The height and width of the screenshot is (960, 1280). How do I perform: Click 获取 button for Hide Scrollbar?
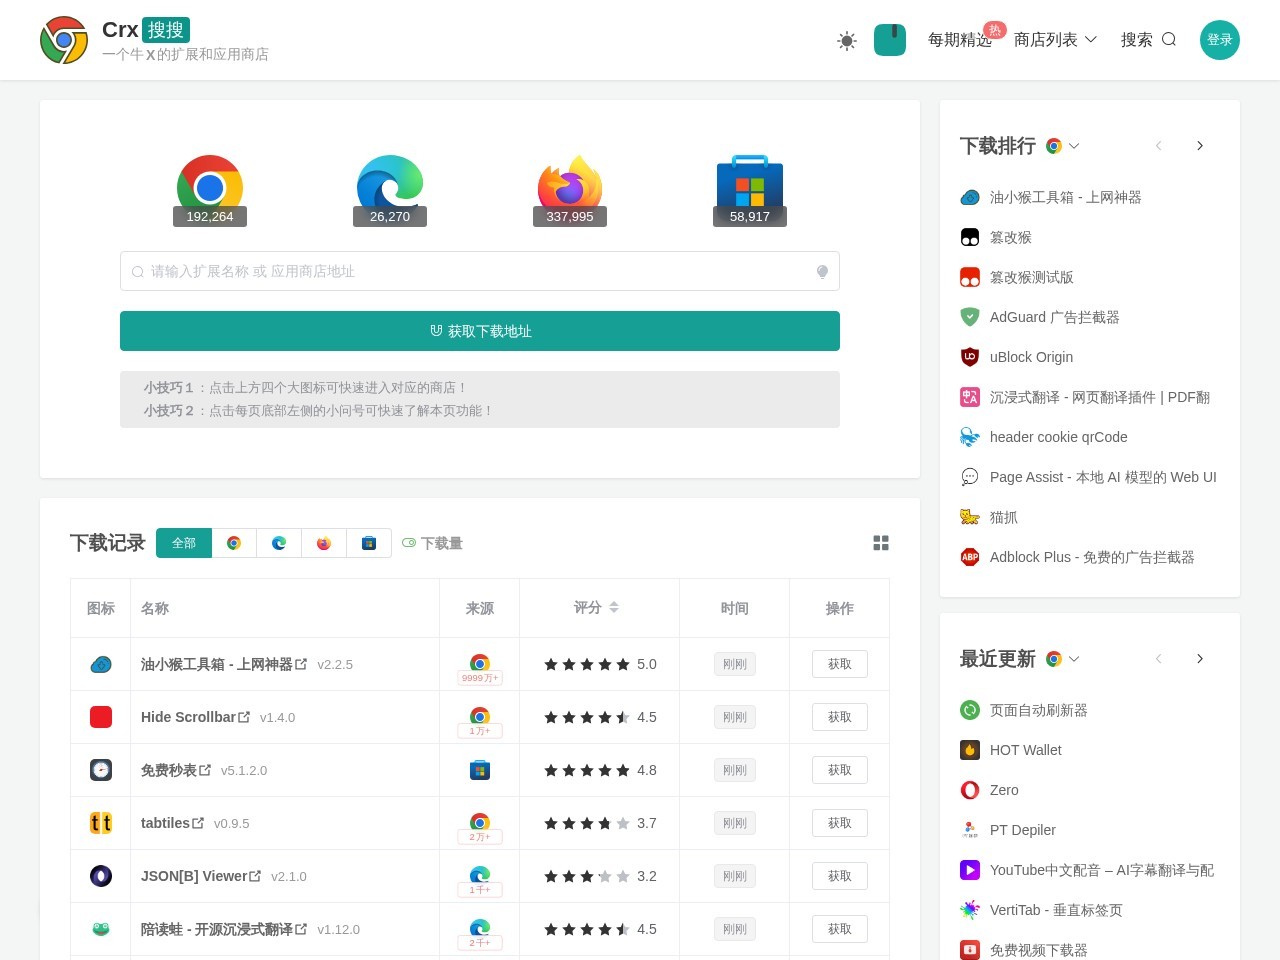(839, 717)
